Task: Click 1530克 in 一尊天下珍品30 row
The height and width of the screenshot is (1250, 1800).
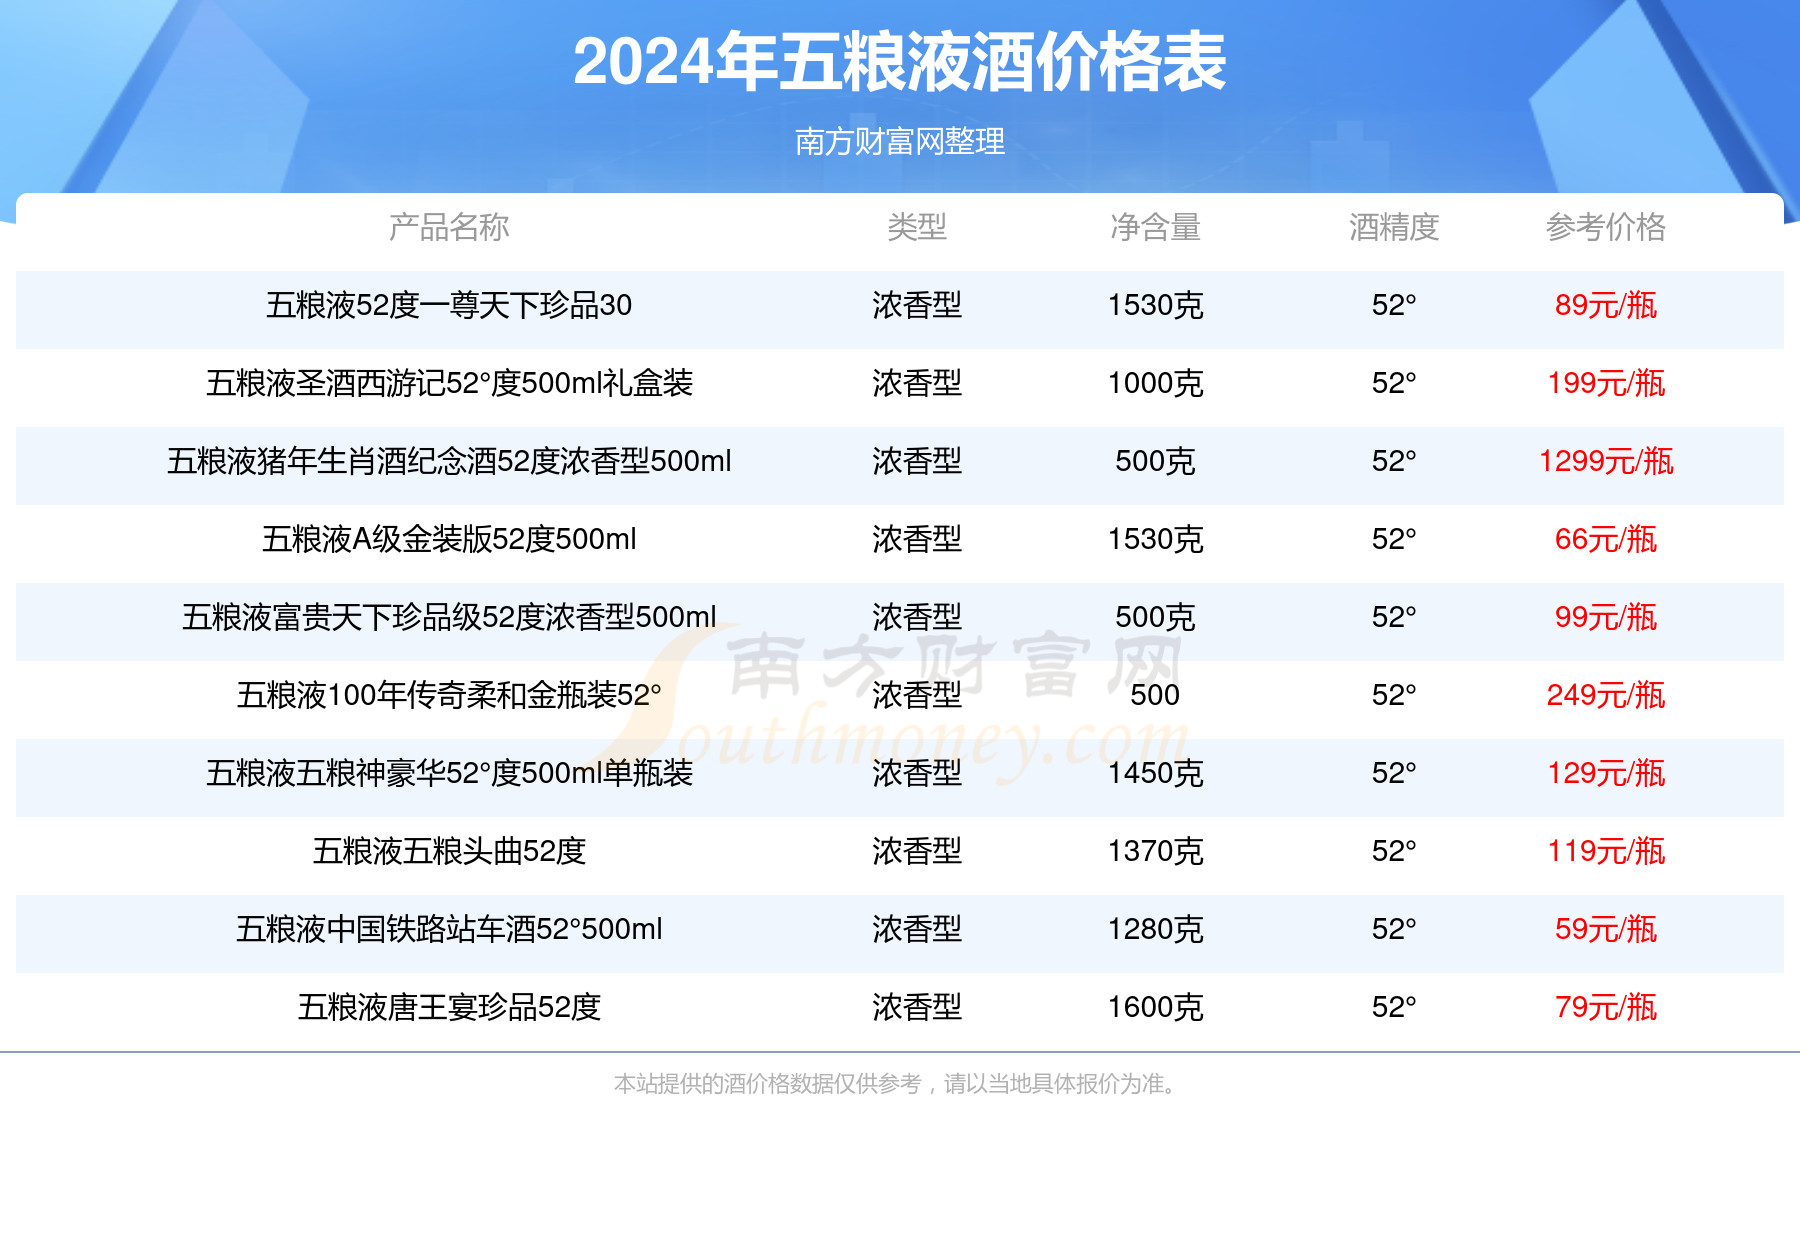Action: (1155, 305)
